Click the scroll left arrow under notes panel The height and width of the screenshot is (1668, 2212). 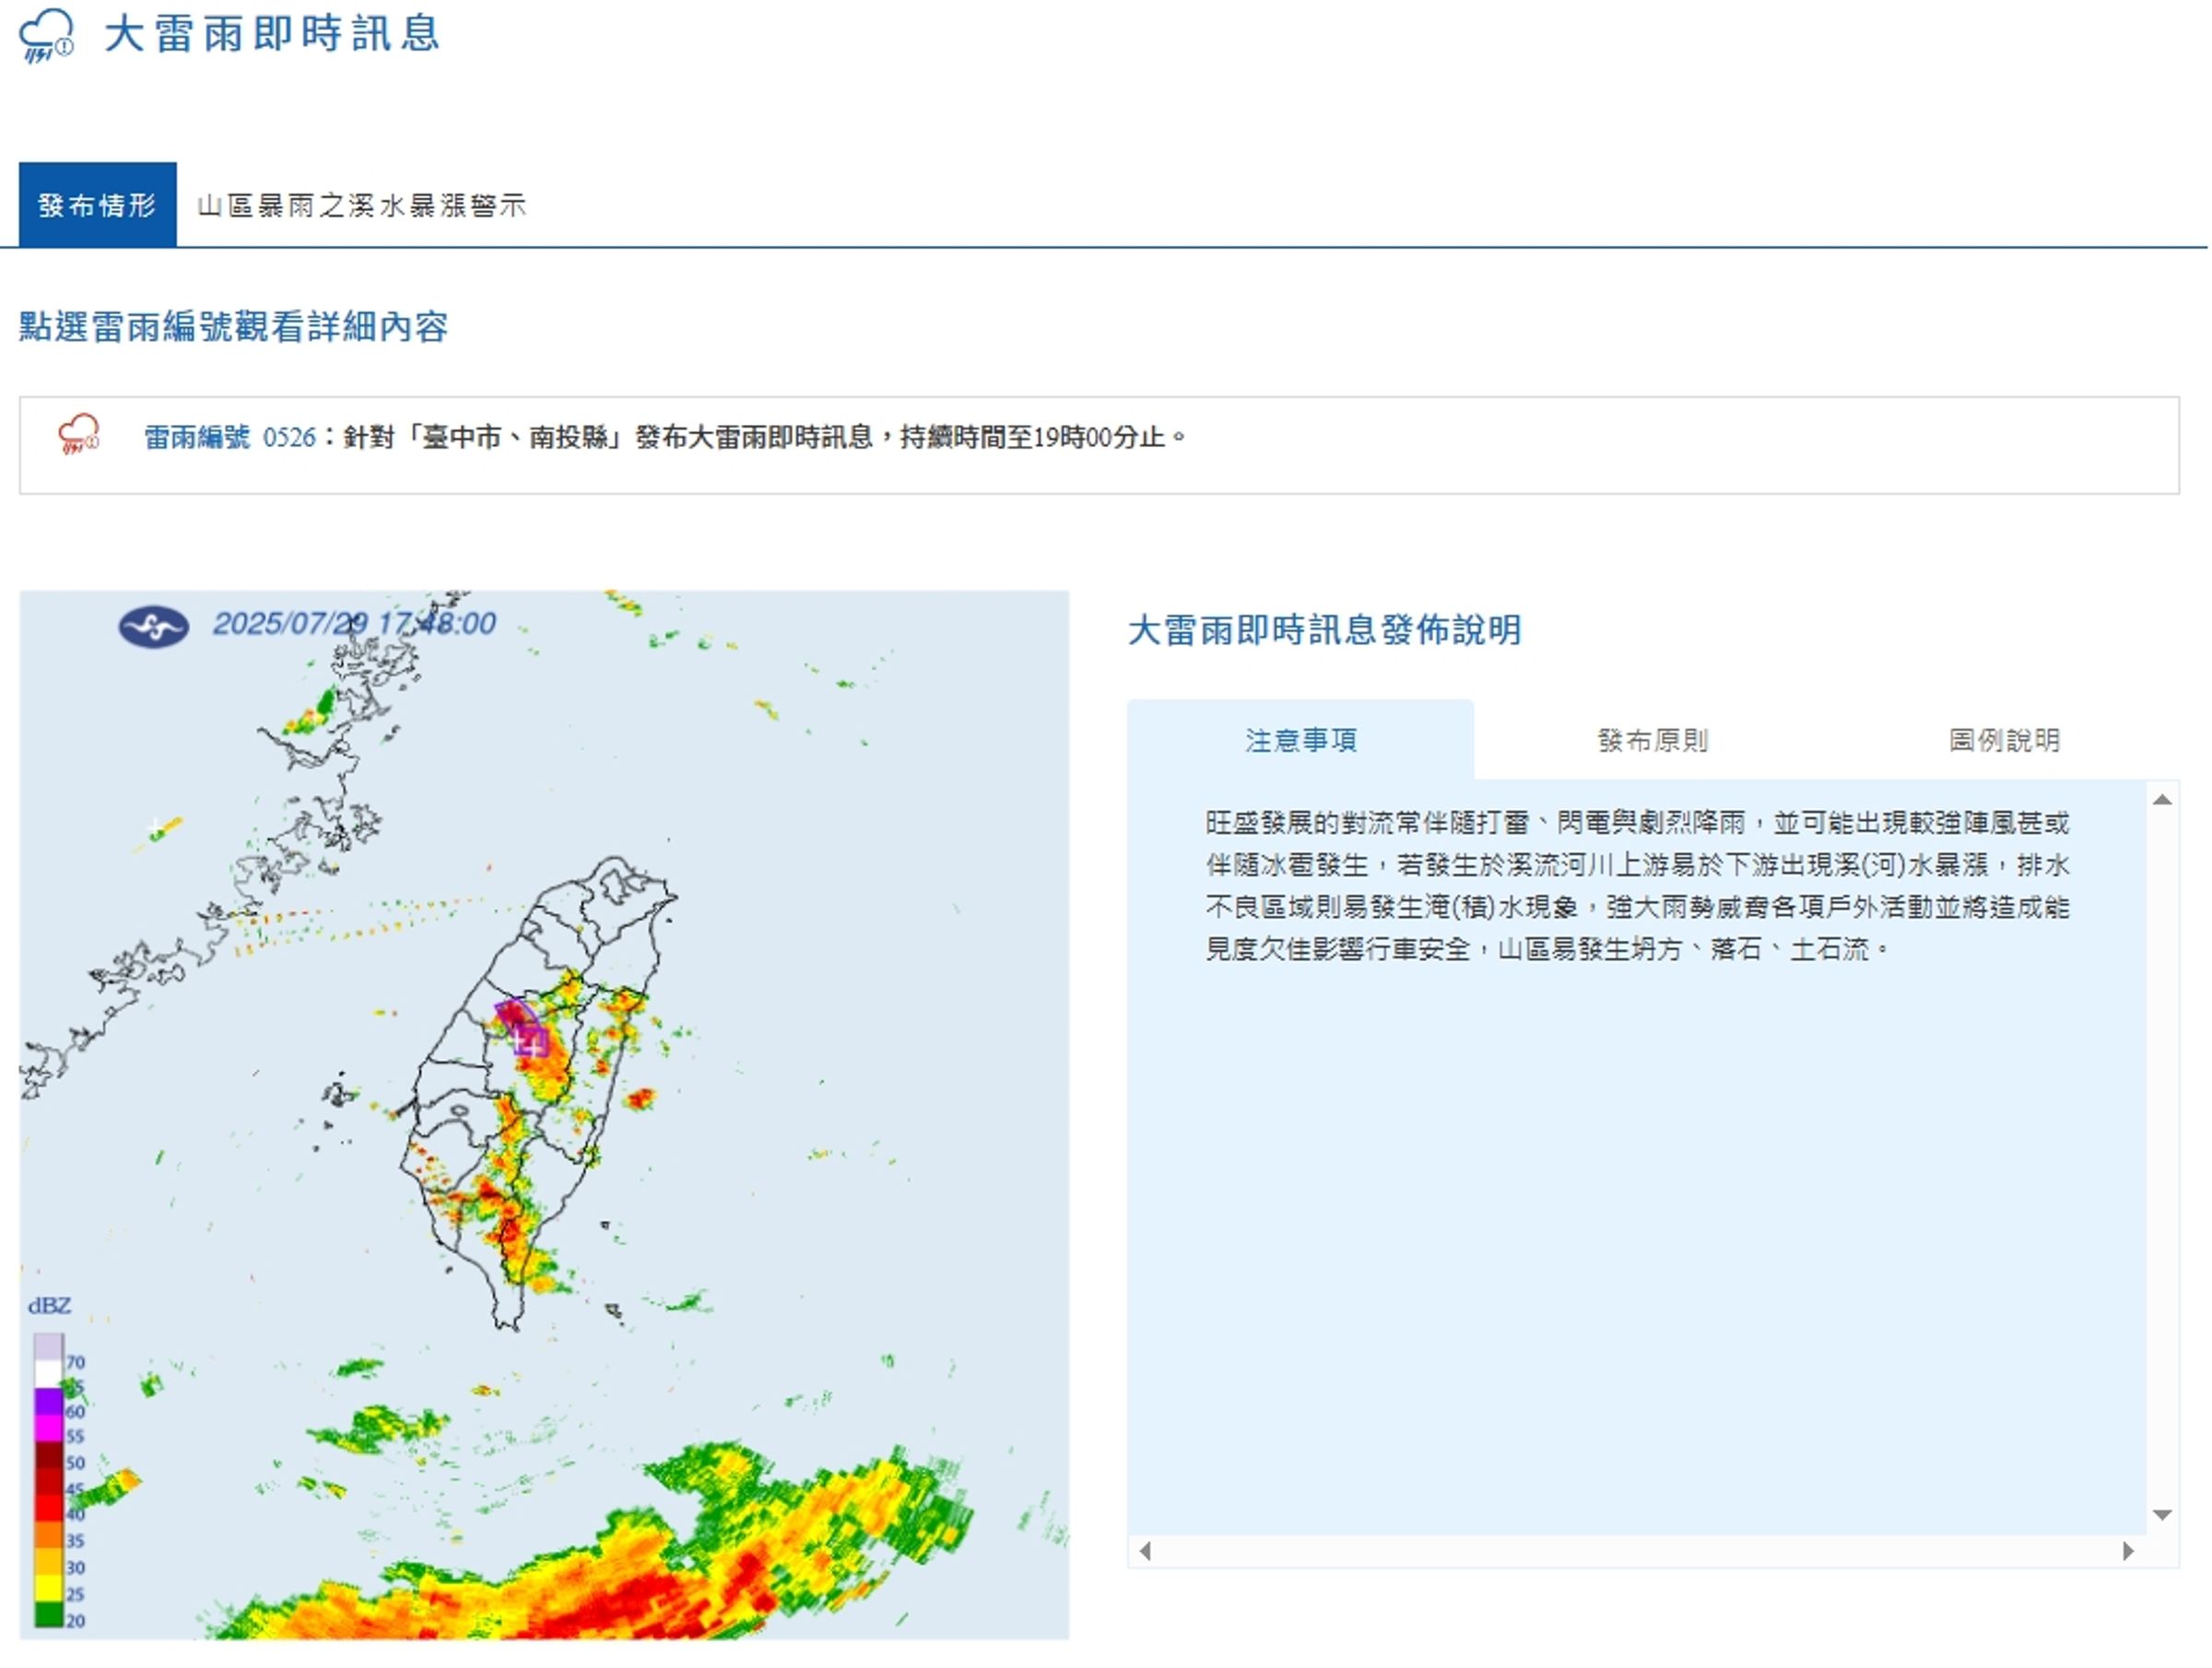pyautogui.click(x=1146, y=1552)
